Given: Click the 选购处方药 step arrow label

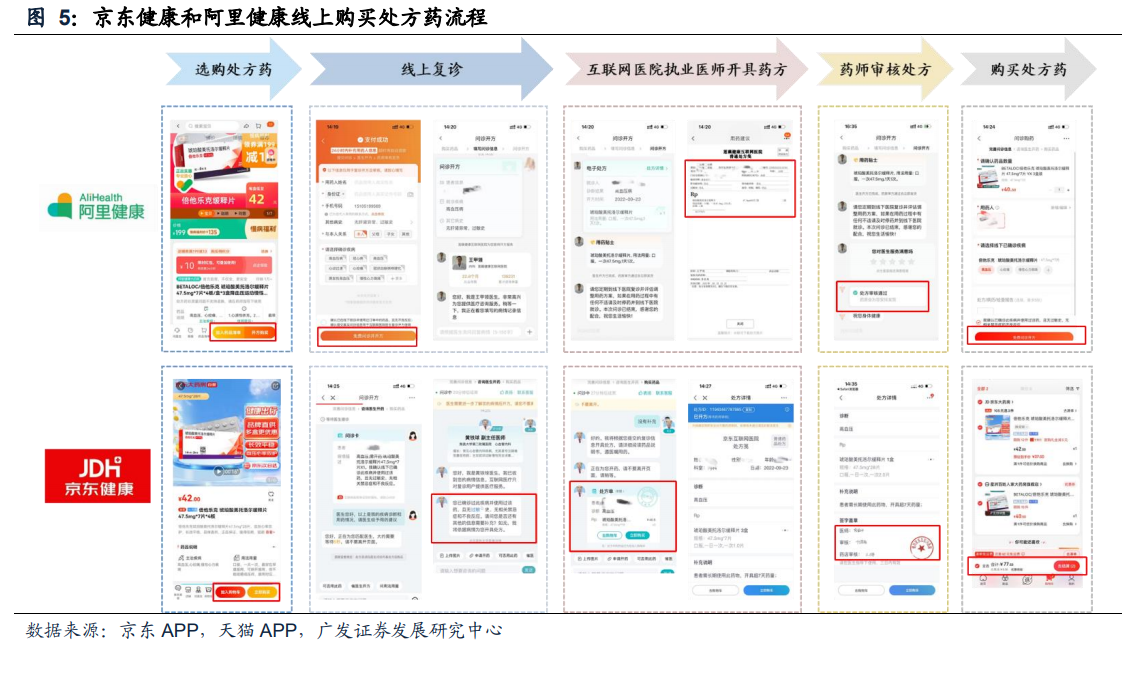Looking at the screenshot, I should click(233, 70).
